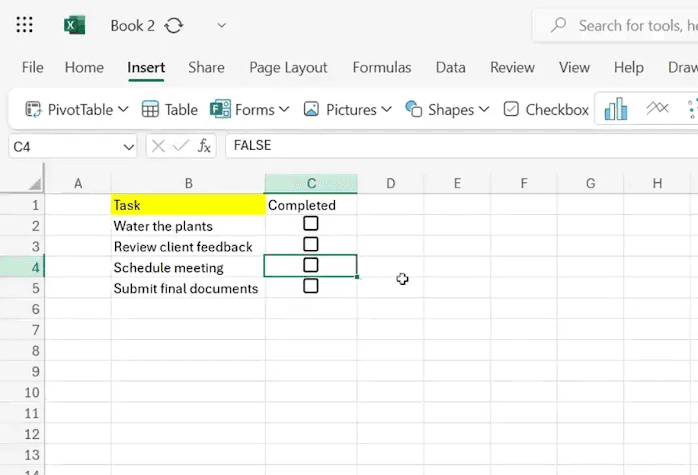The height and width of the screenshot is (475, 698).
Task: Tick the Submit final documents checkbox
Action: 311,286
